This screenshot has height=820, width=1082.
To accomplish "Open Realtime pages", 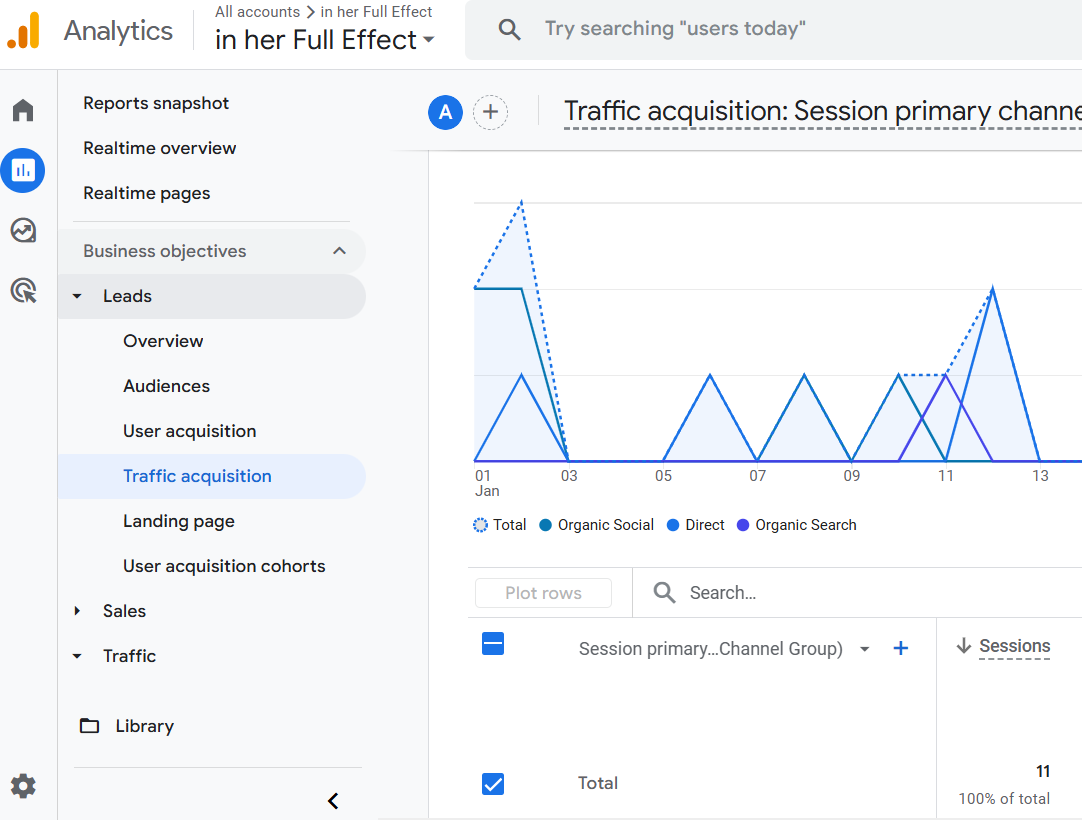I will (146, 193).
